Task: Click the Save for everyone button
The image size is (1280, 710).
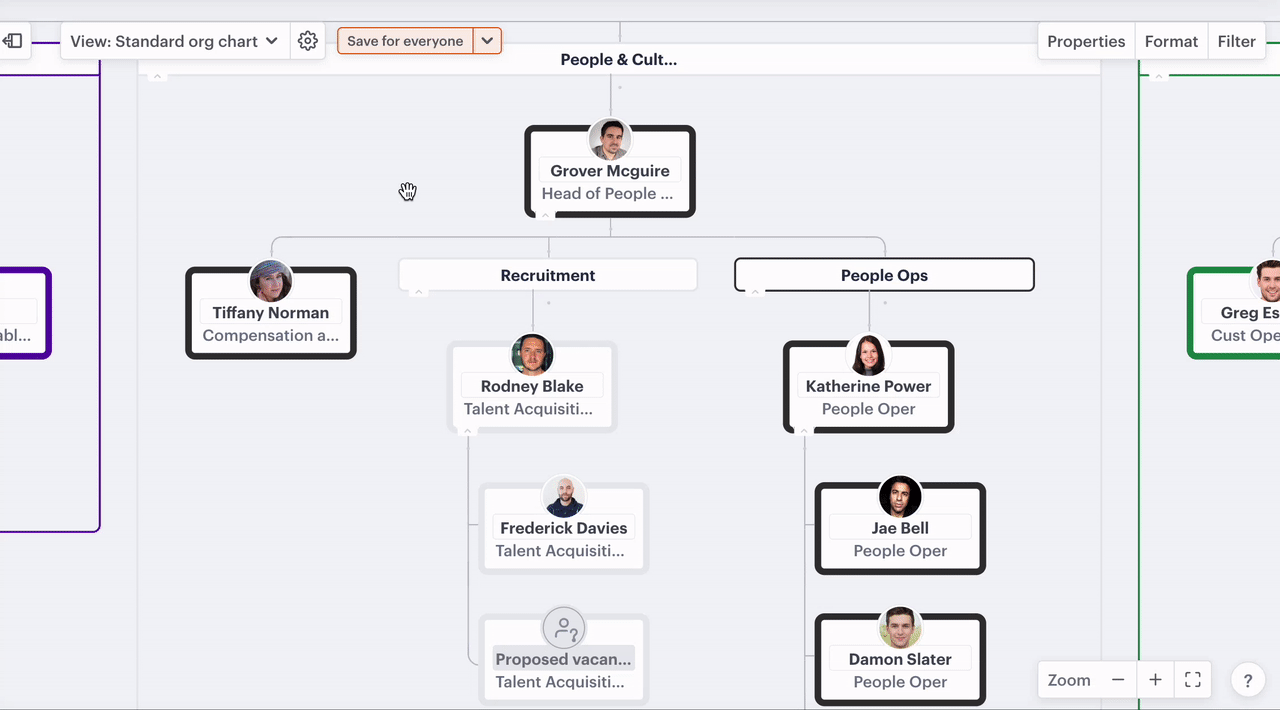Action: pyautogui.click(x=405, y=41)
